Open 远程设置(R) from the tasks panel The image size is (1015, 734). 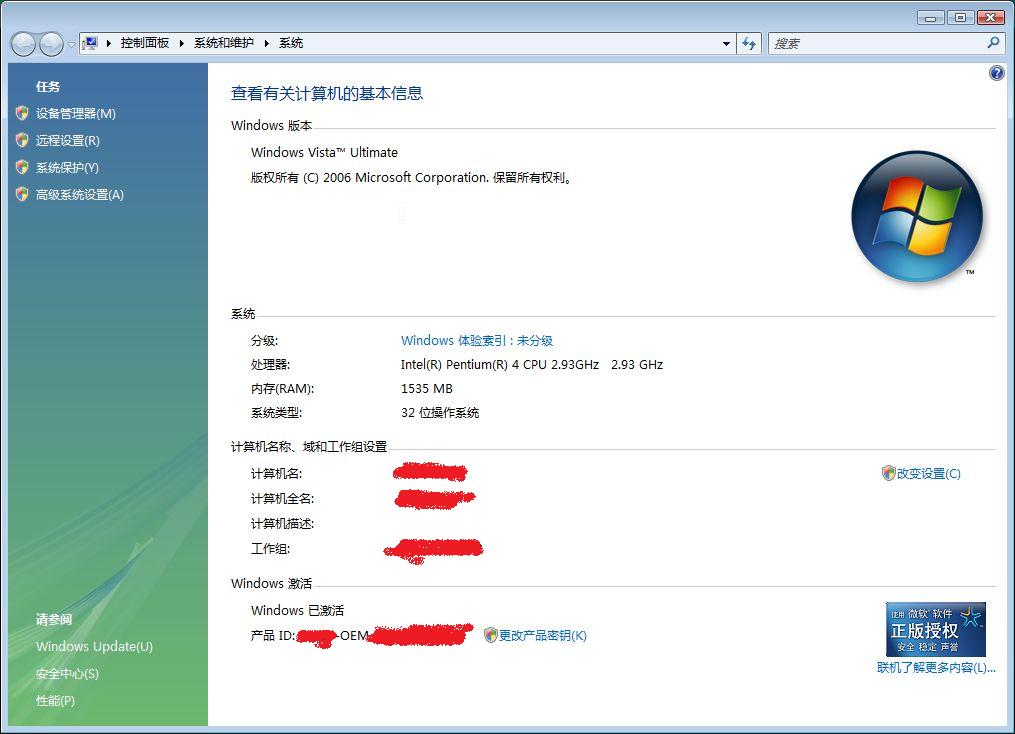pyautogui.click(x=67, y=141)
